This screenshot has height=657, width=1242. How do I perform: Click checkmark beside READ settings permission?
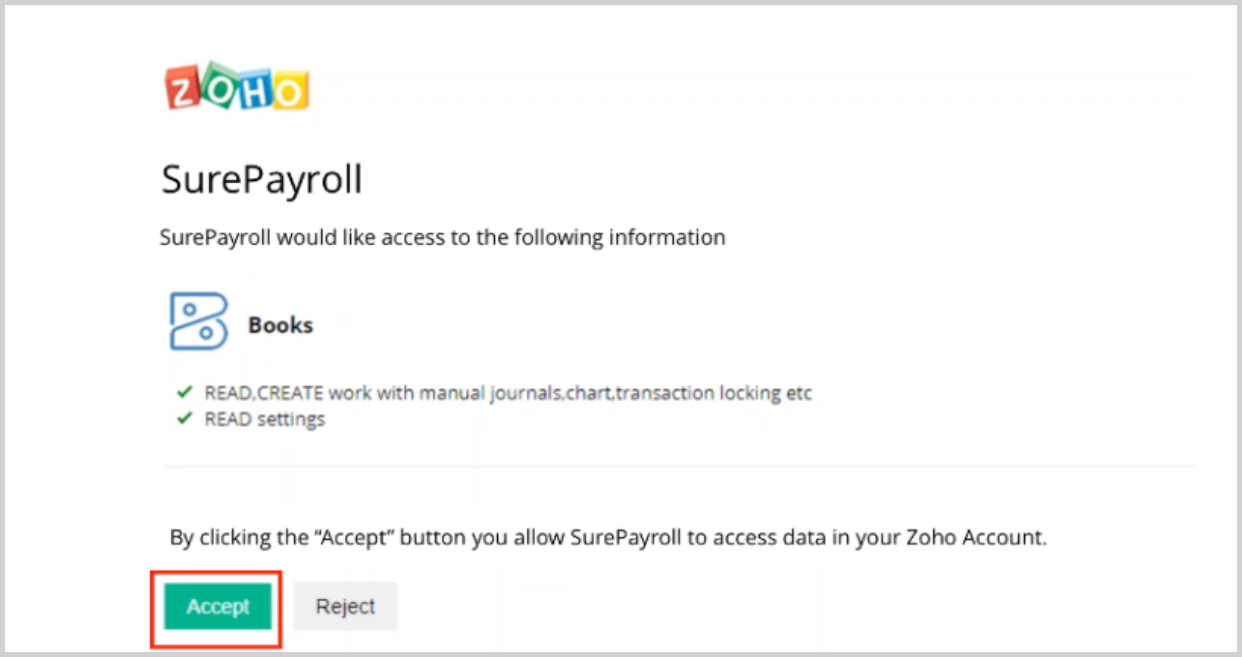[184, 418]
